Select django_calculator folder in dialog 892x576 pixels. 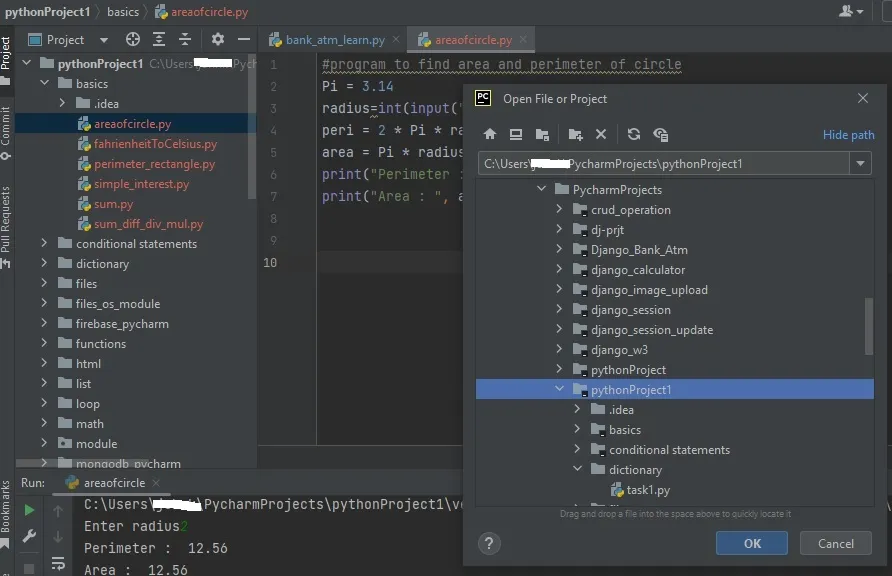[637, 270]
